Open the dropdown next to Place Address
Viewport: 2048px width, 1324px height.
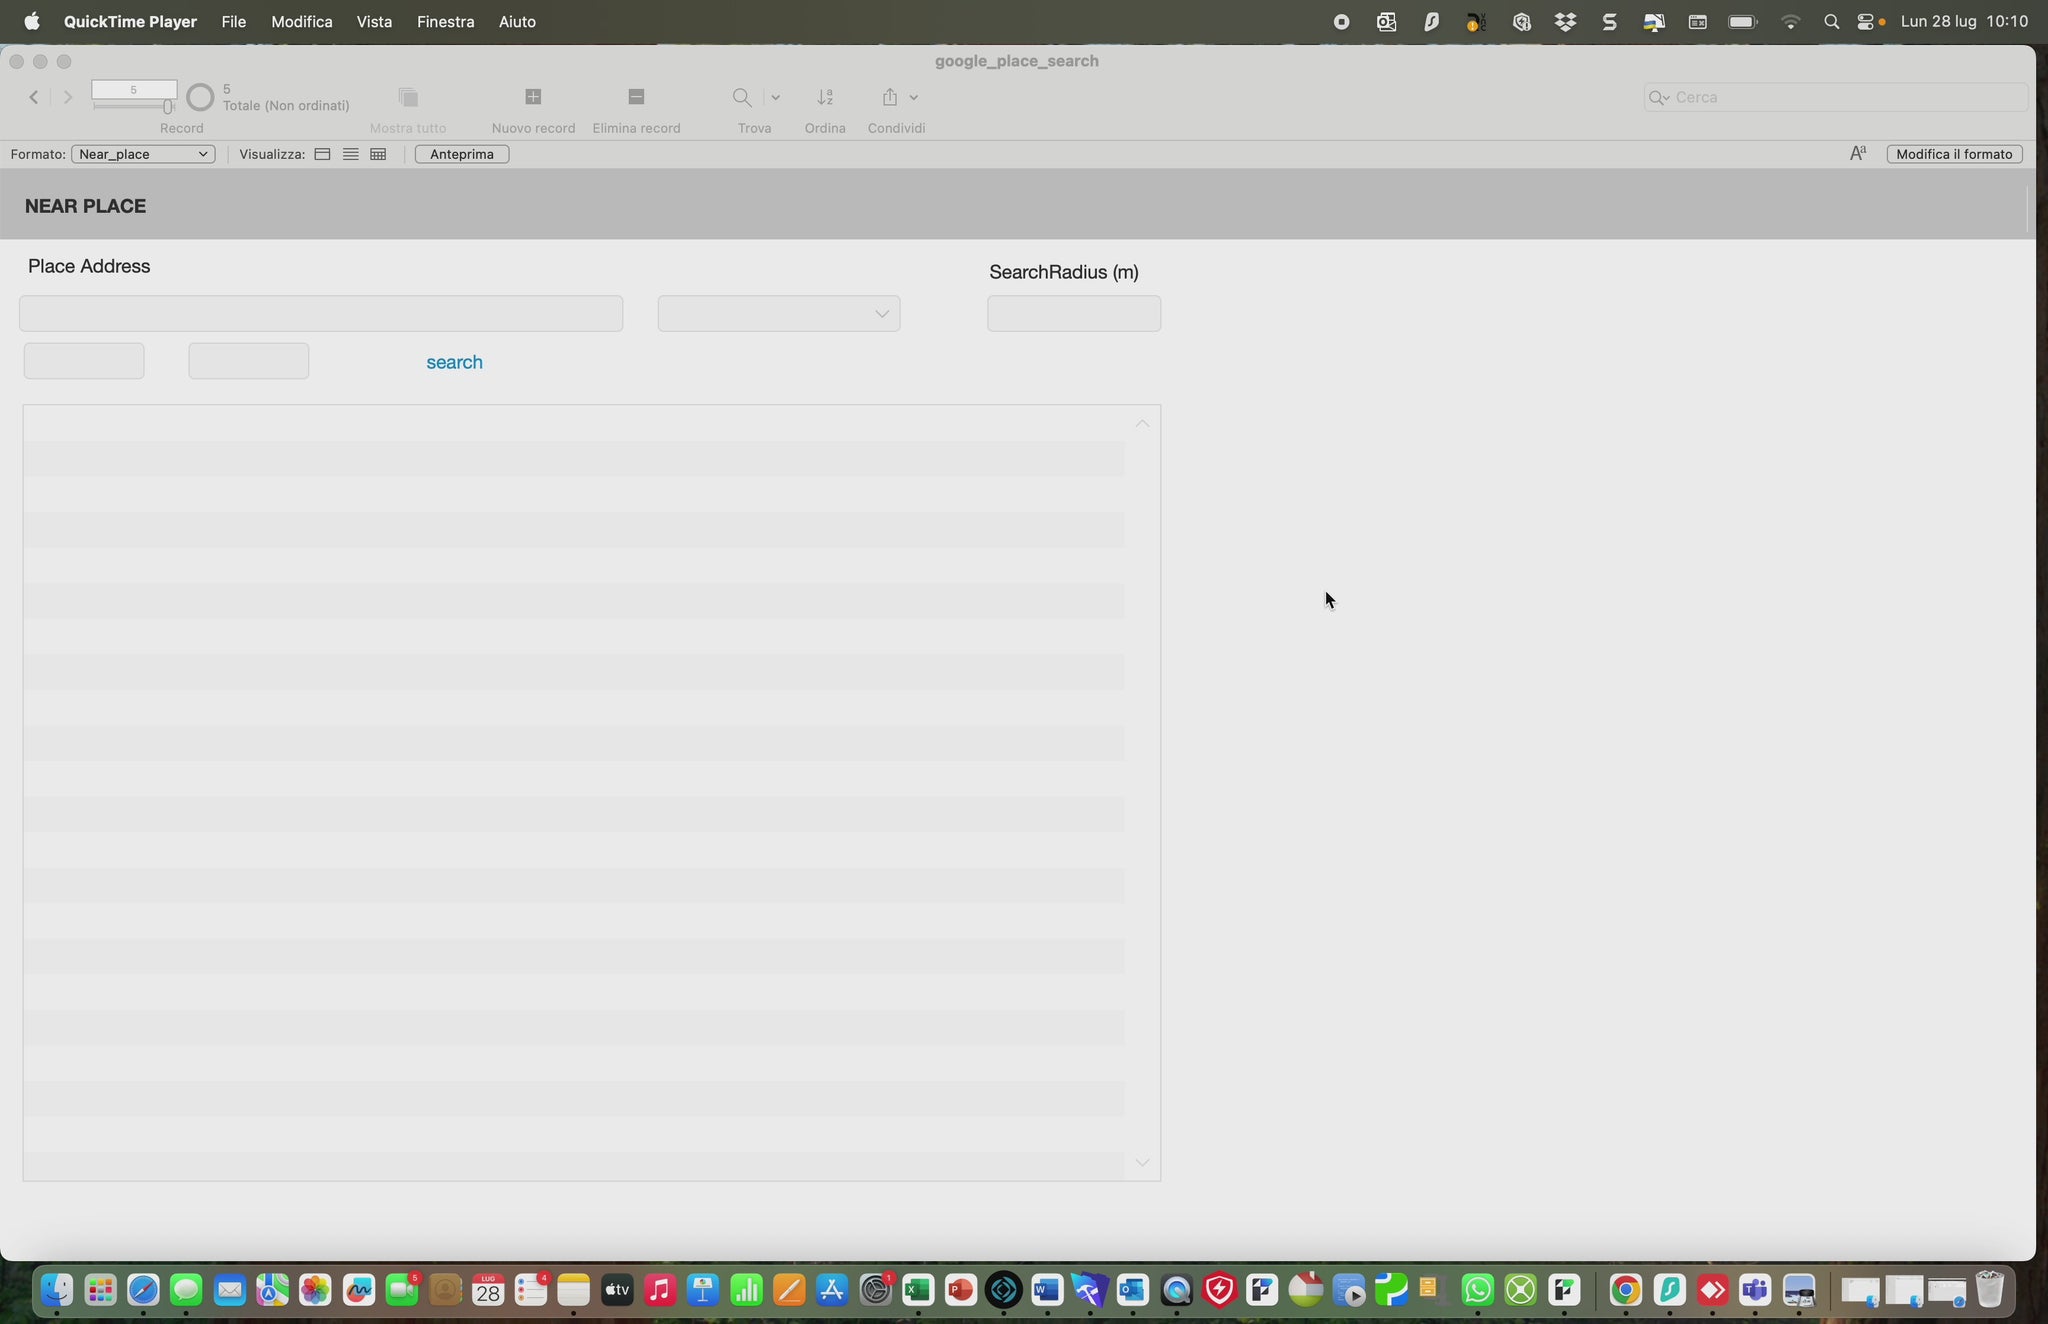(x=779, y=314)
